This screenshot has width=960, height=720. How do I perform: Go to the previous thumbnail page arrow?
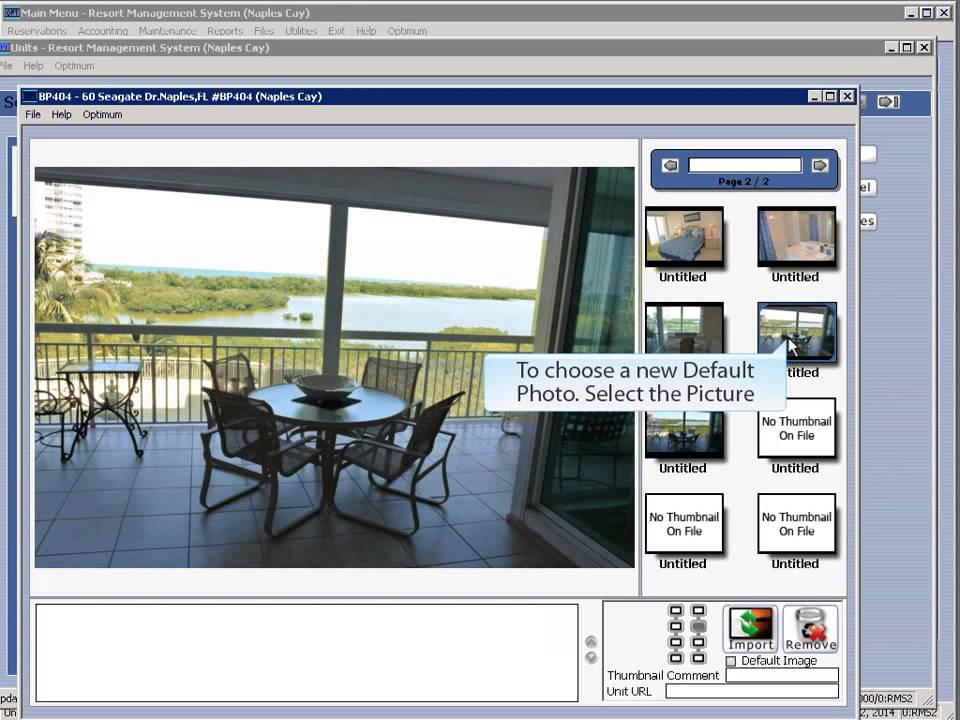pos(670,165)
